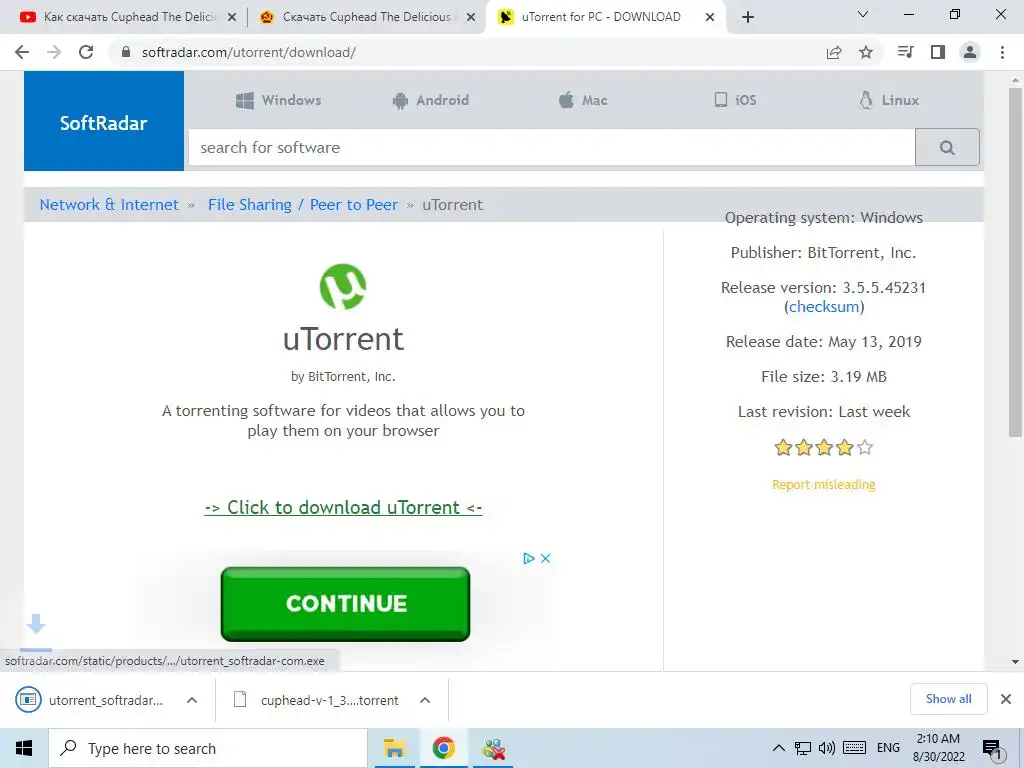This screenshot has width=1024, height=768.
Task: Show hidden tray icons chevron
Action: (778, 748)
